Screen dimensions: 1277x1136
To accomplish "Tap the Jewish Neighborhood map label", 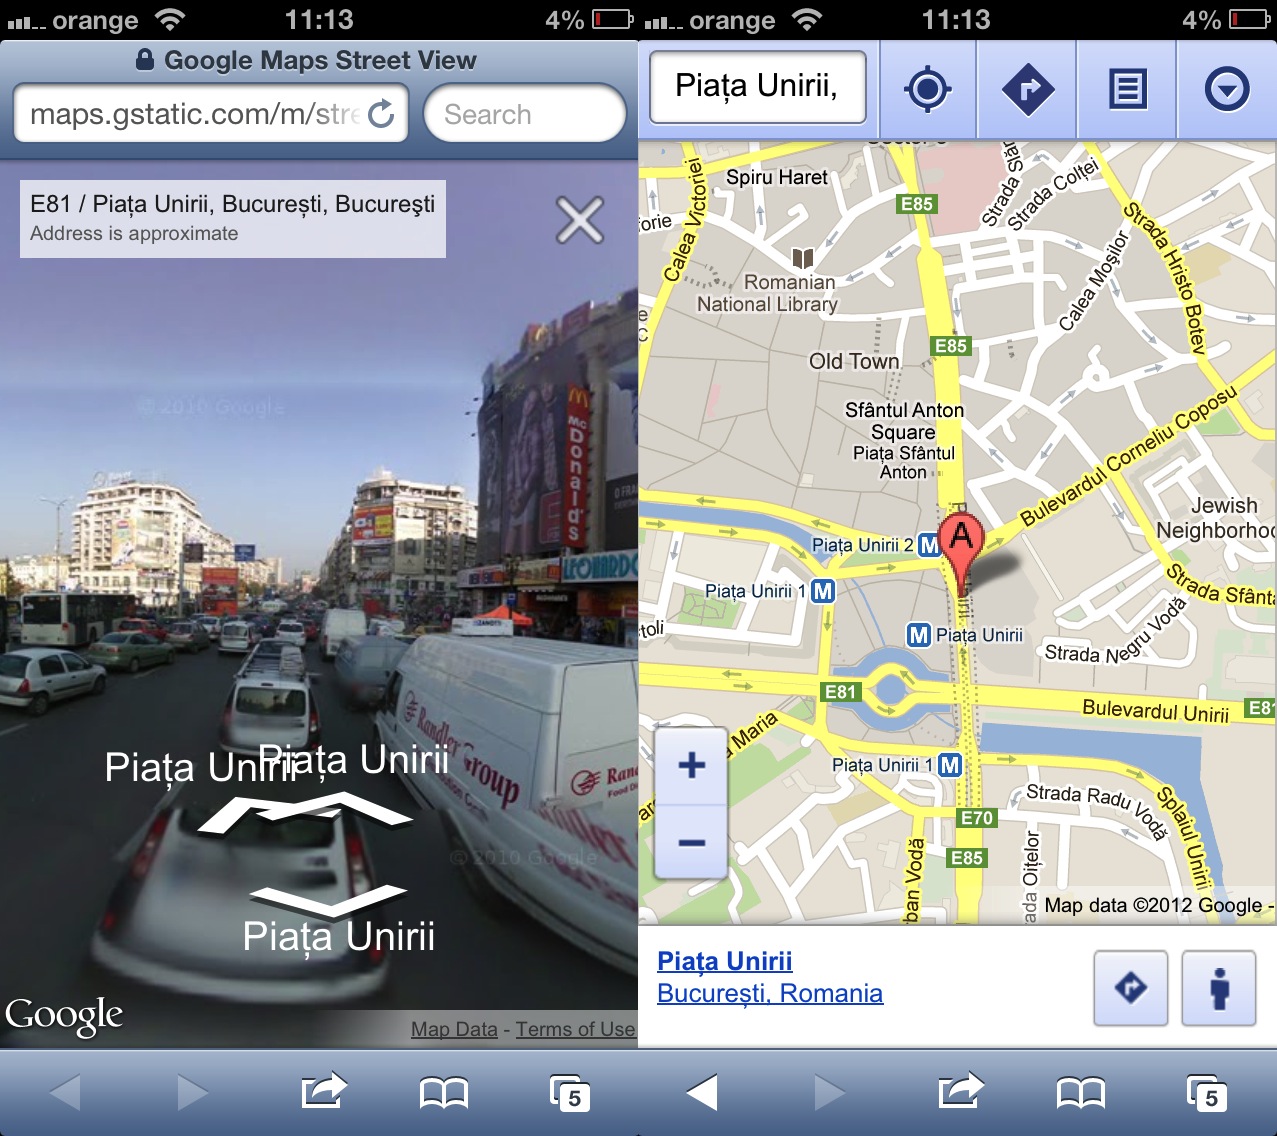I will [x=1216, y=518].
